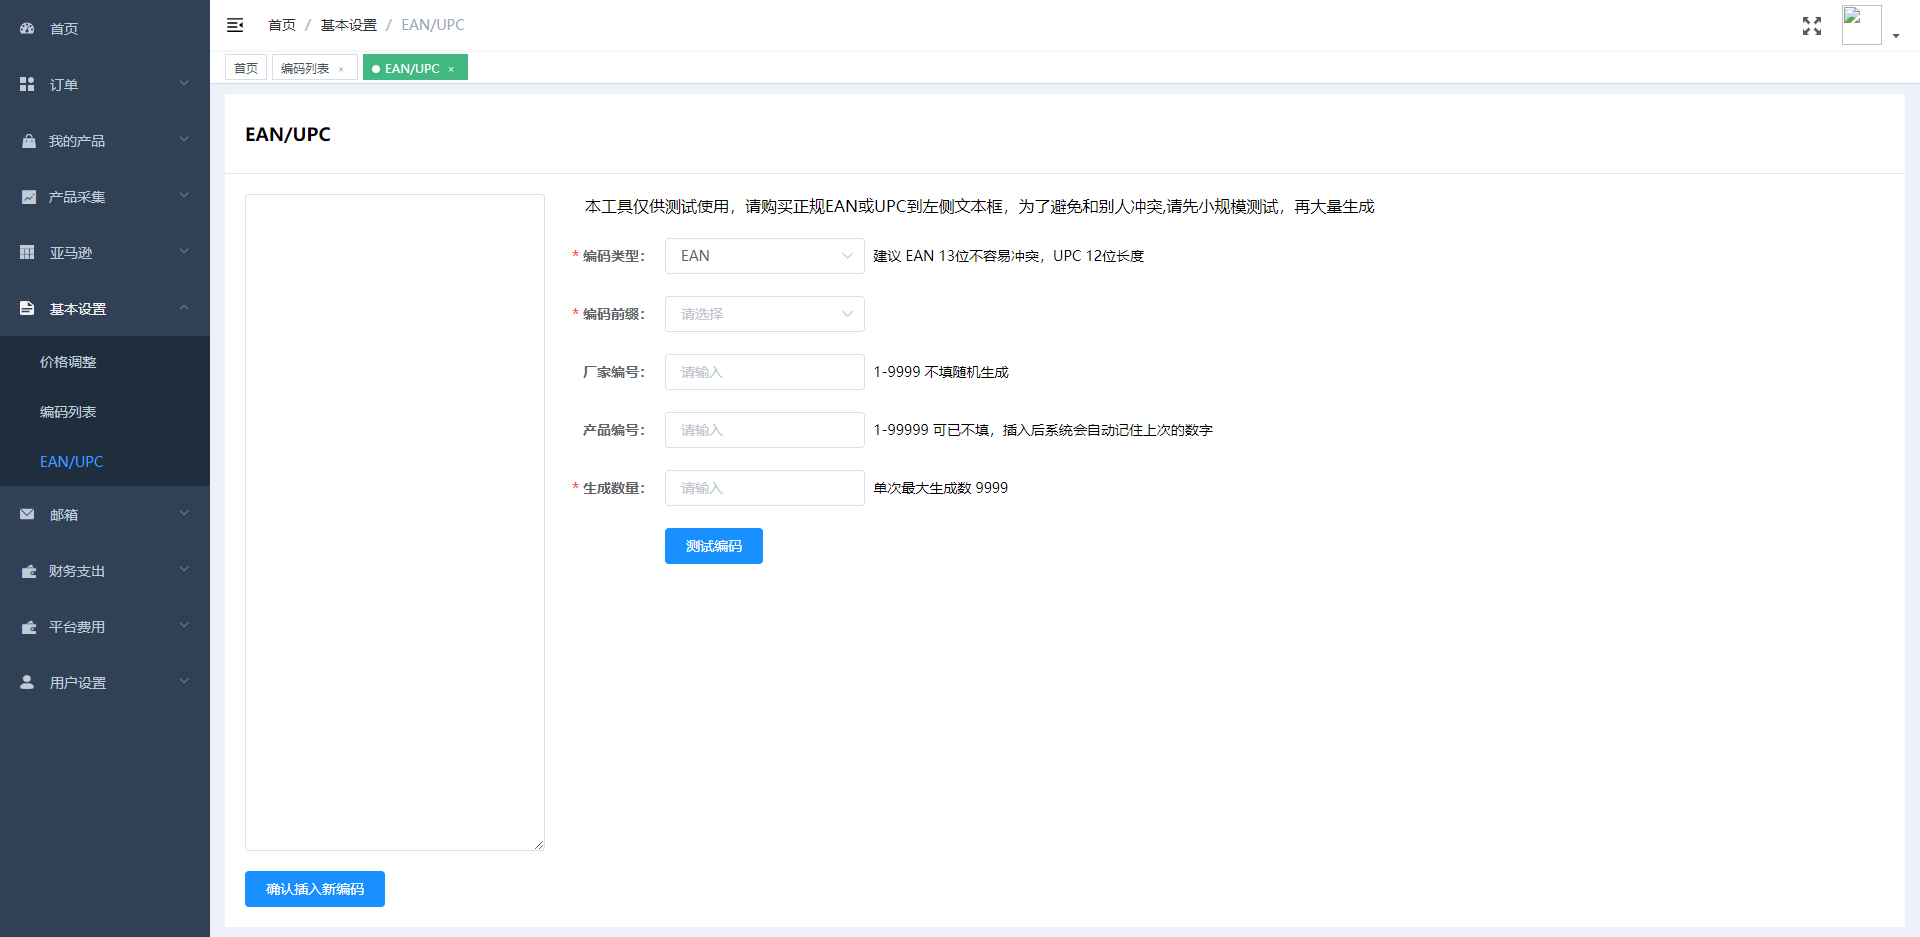
Task: Click the 确认插入新编码 button
Action: (x=314, y=889)
